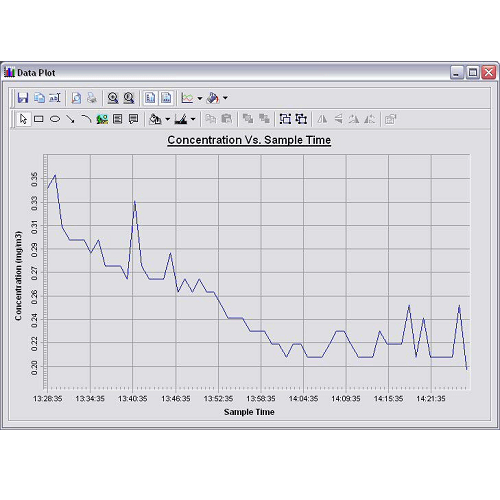This screenshot has height=500, width=500.
Task: Activate the pointer selection tool
Action: pos(23,119)
